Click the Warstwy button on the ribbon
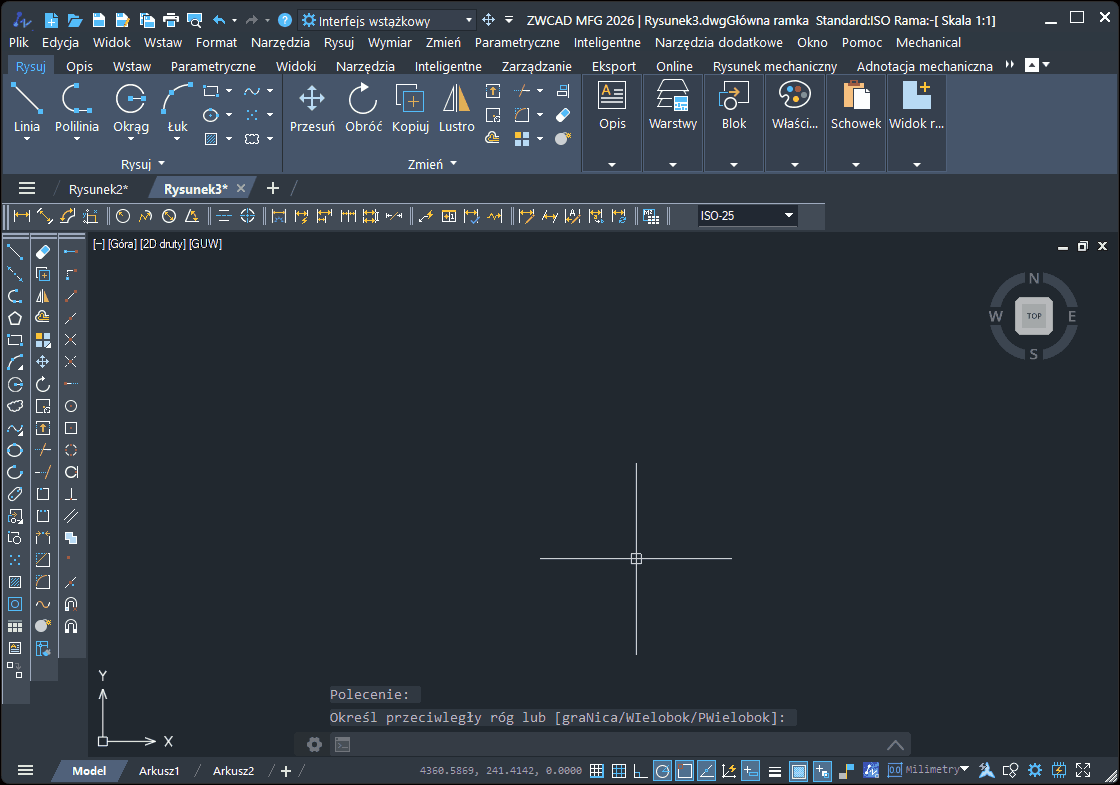1120x785 pixels. pos(672,110)
